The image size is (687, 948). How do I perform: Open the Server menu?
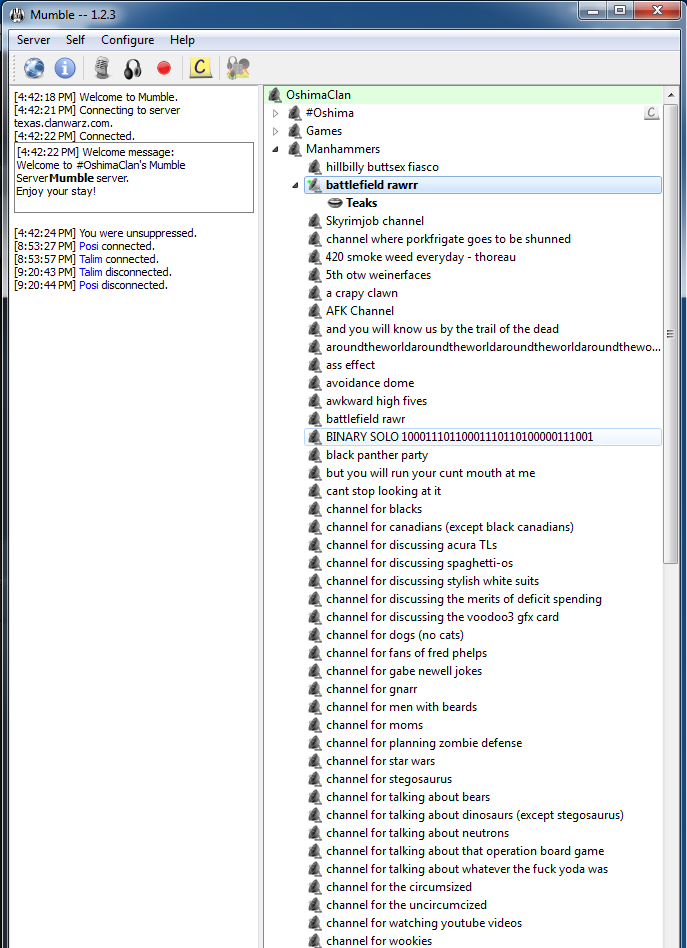[x=33, y=40]
